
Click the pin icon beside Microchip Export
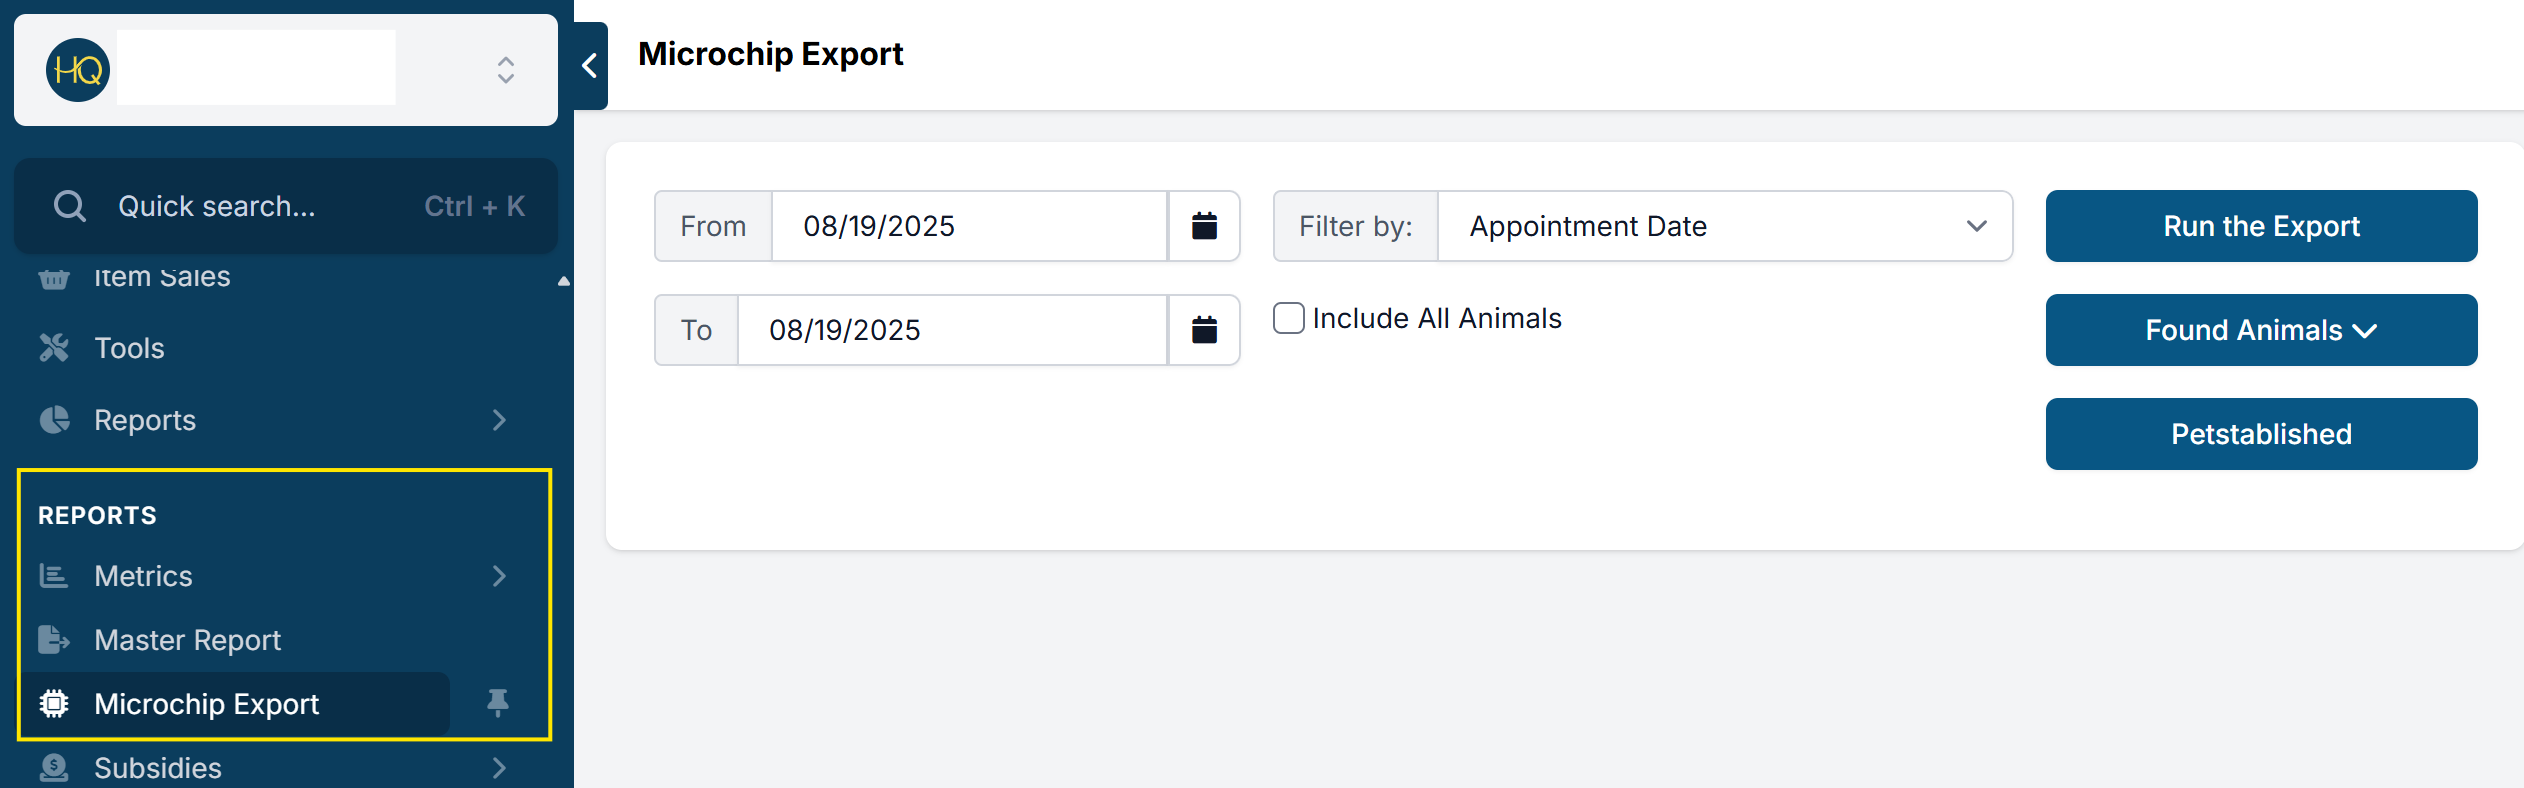click(x=498, y=703)
